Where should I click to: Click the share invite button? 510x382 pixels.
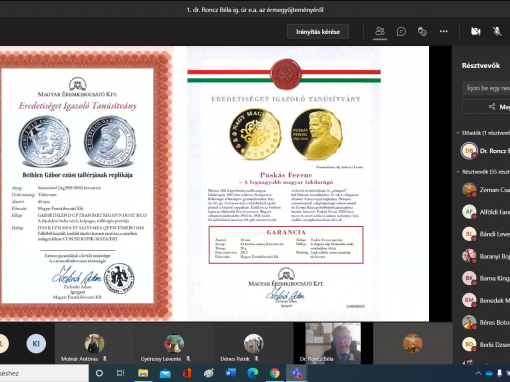[x=486, y=107]
